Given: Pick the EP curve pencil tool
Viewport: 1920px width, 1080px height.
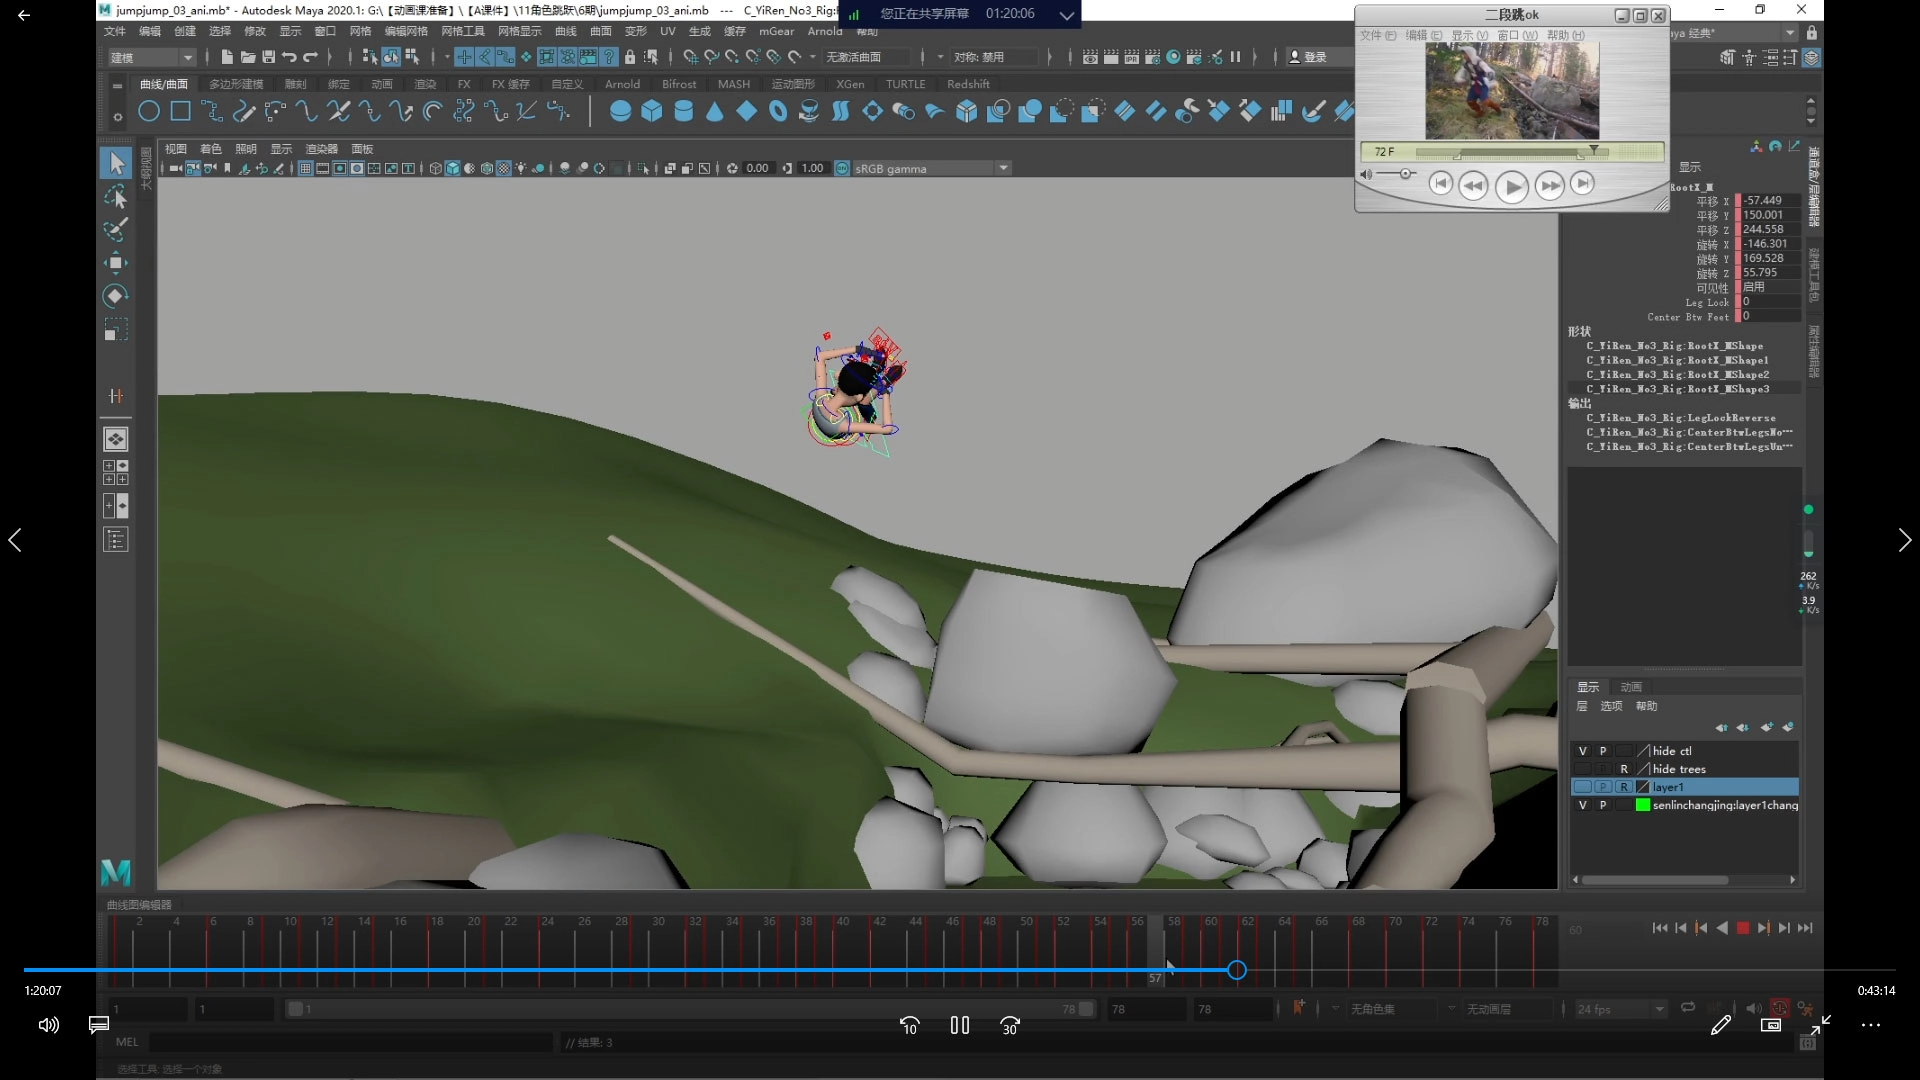Looking at the screenshot, I should click(x=244, y=112).
